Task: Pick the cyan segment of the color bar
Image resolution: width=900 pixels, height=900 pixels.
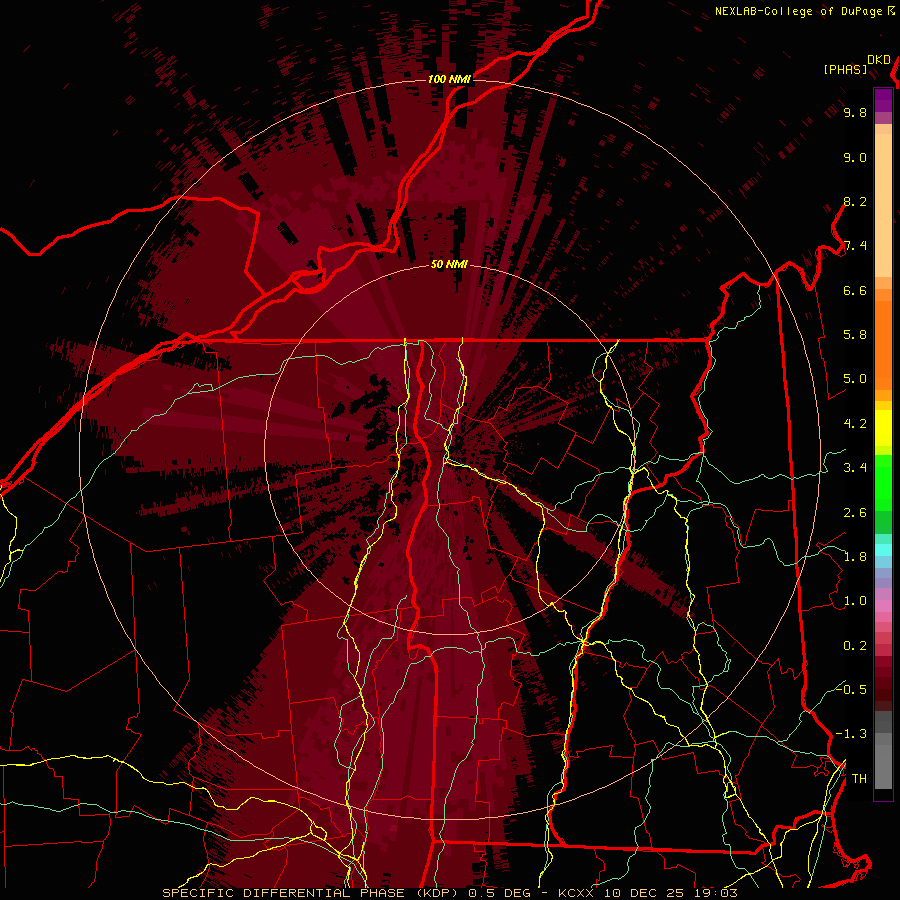Action: (x=883, y=550)
